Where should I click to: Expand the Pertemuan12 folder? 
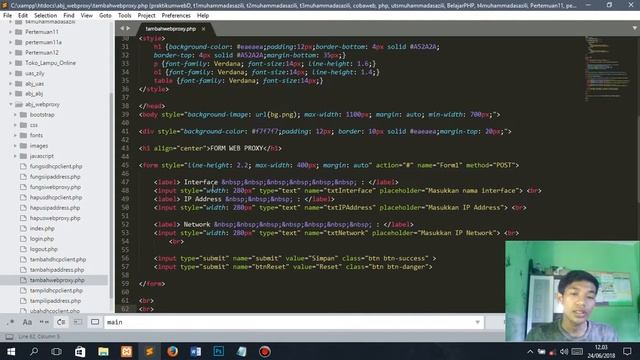pos(11,52)
